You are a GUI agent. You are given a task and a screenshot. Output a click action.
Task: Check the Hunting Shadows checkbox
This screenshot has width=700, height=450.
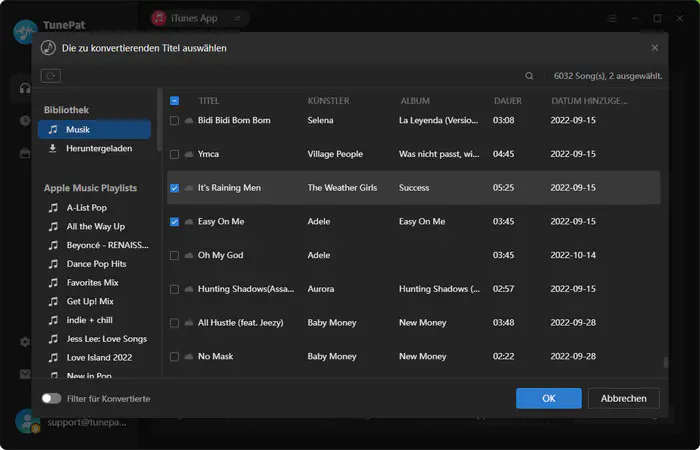point(175,289)
